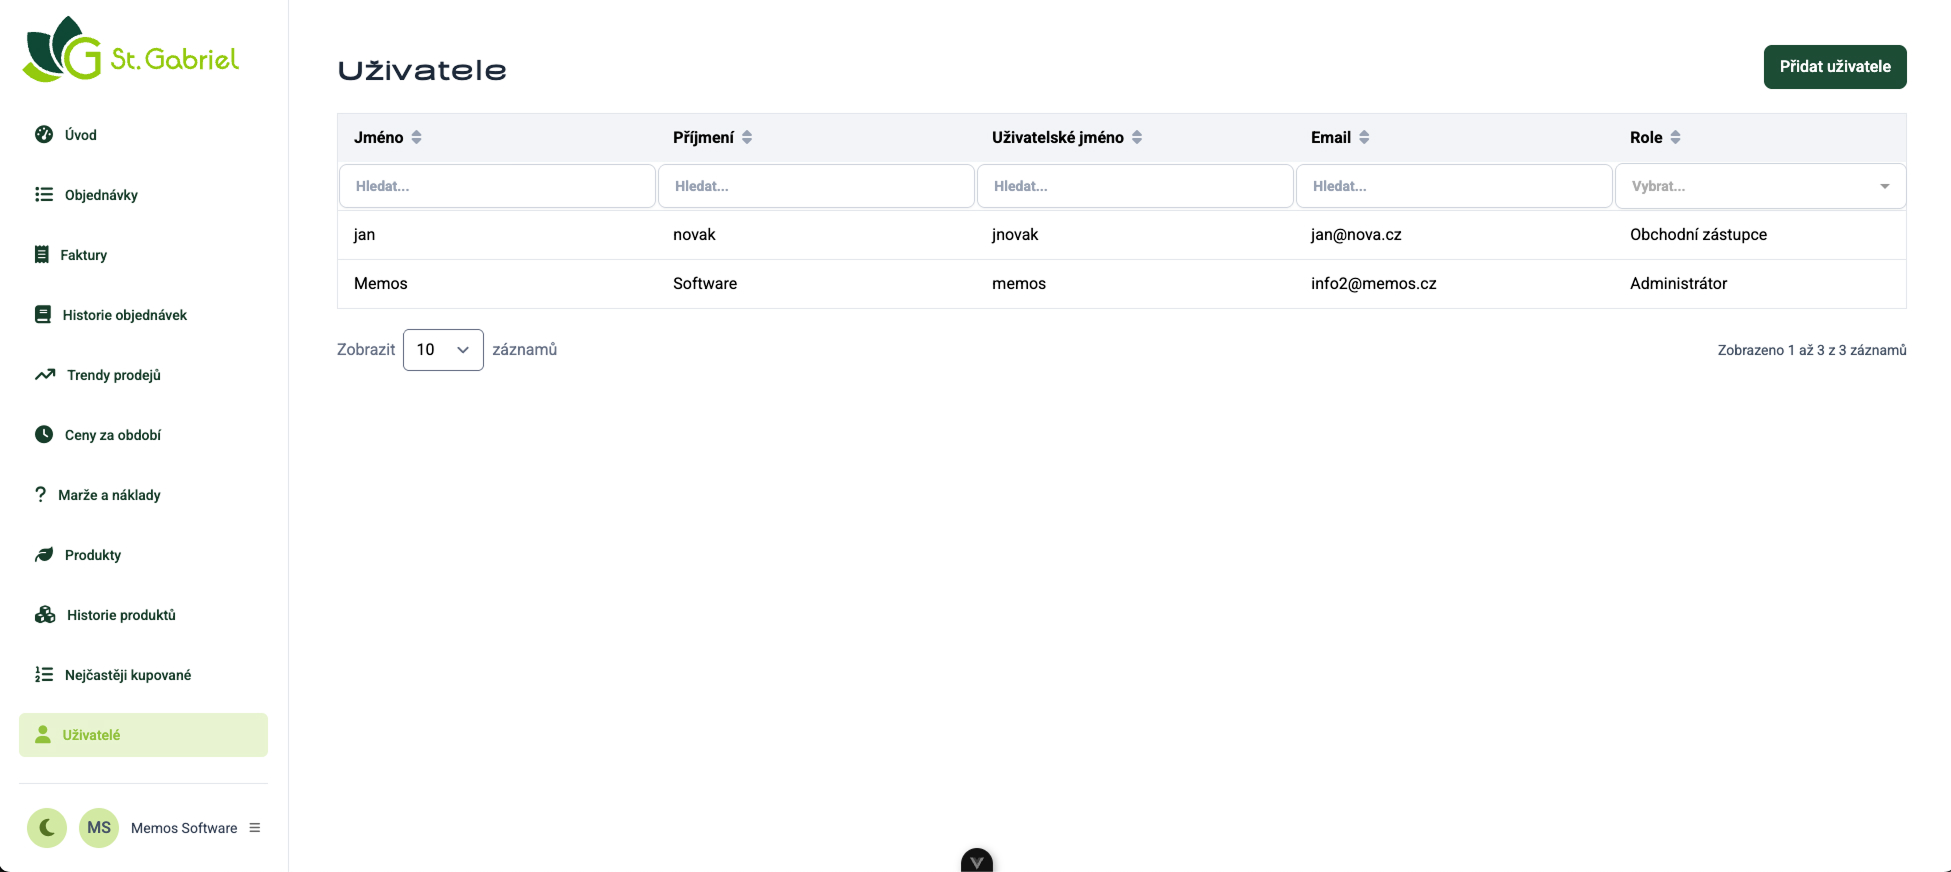Click the St. Gabriel logo
The image size is (1951, 872).
(131, 50)
